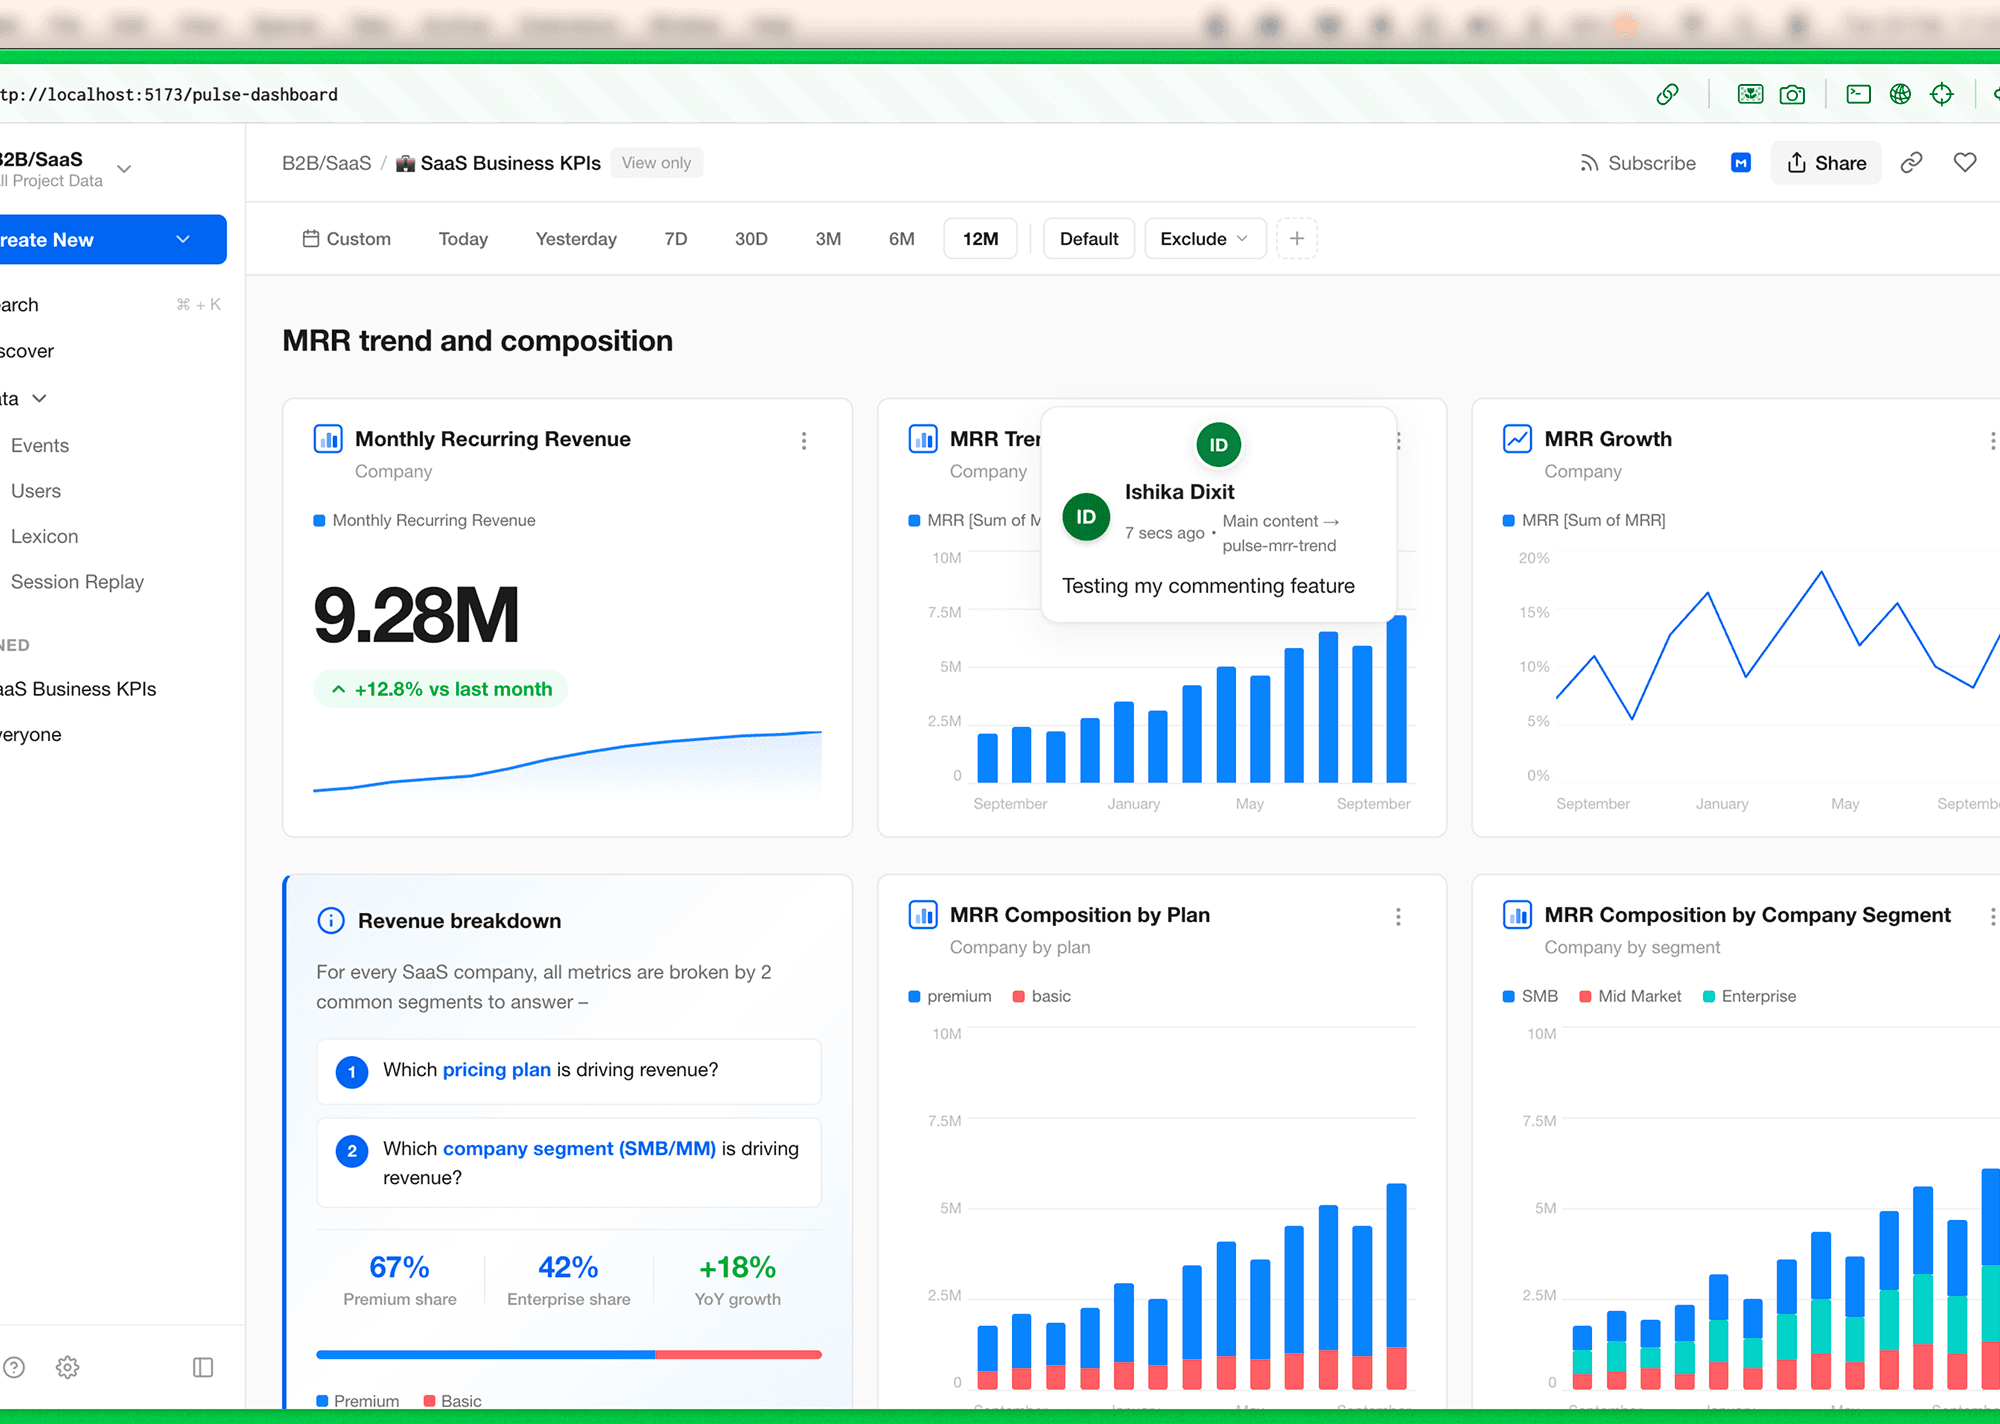Click the help question mark icon
The width and height of the screenshot is (2000, 1424).
(x=14, y=1367)
